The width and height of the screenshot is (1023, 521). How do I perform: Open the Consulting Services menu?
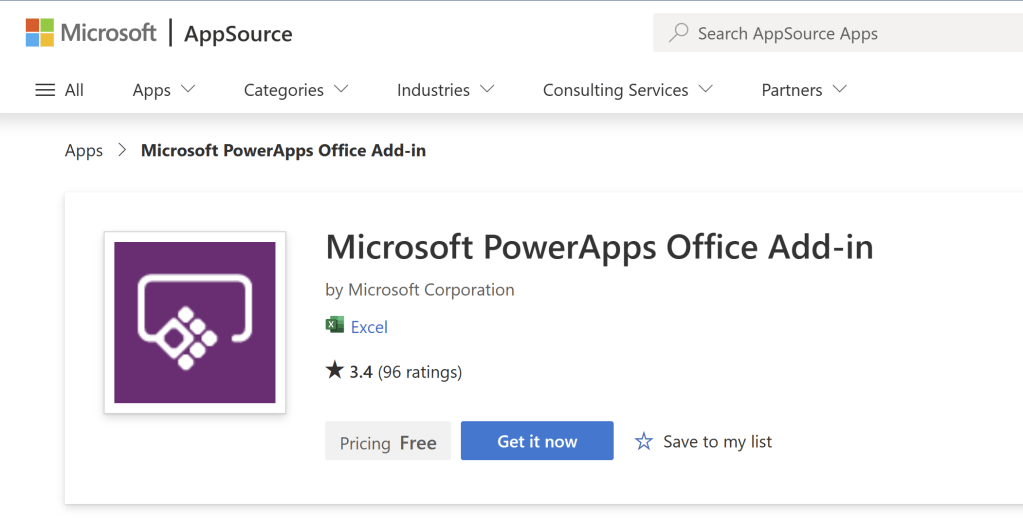click(627, 90)
